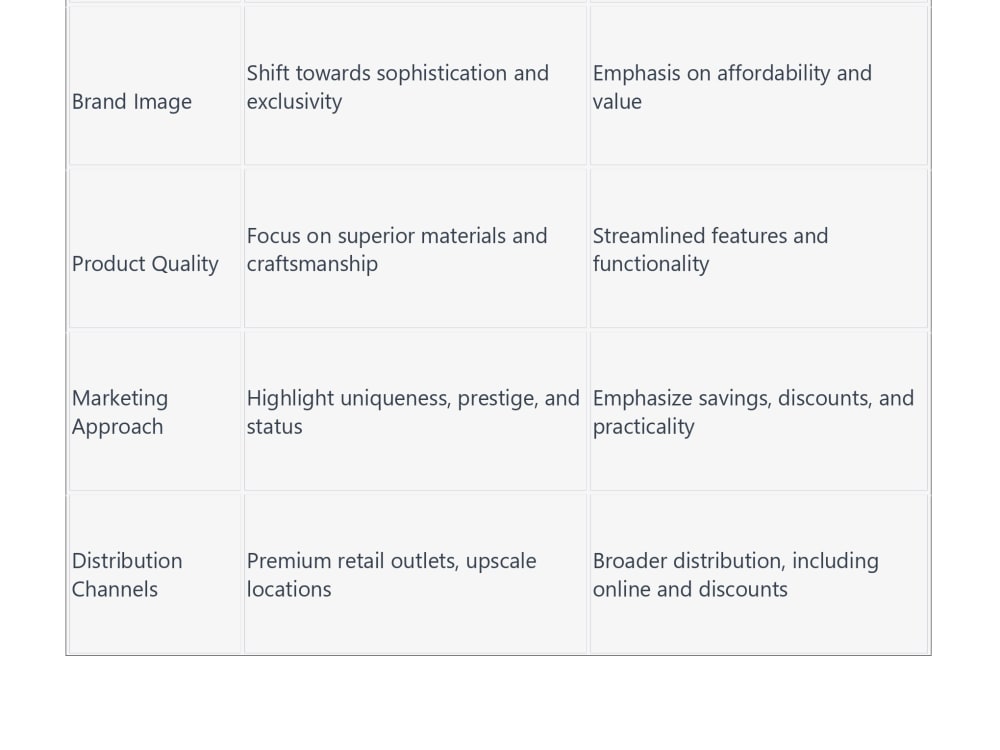Image resolution: width=1000 pixels, height=750 pixels.
Task: Click the Marketing Approach row header cell
Action: (154, 411)
